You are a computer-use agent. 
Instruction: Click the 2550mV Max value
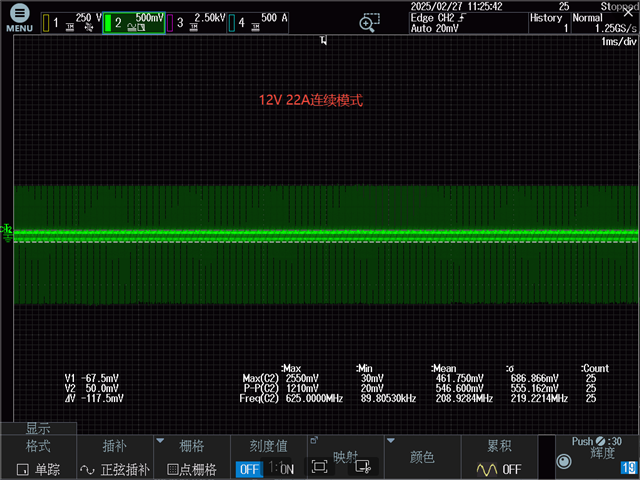click(x=302, y=378)
